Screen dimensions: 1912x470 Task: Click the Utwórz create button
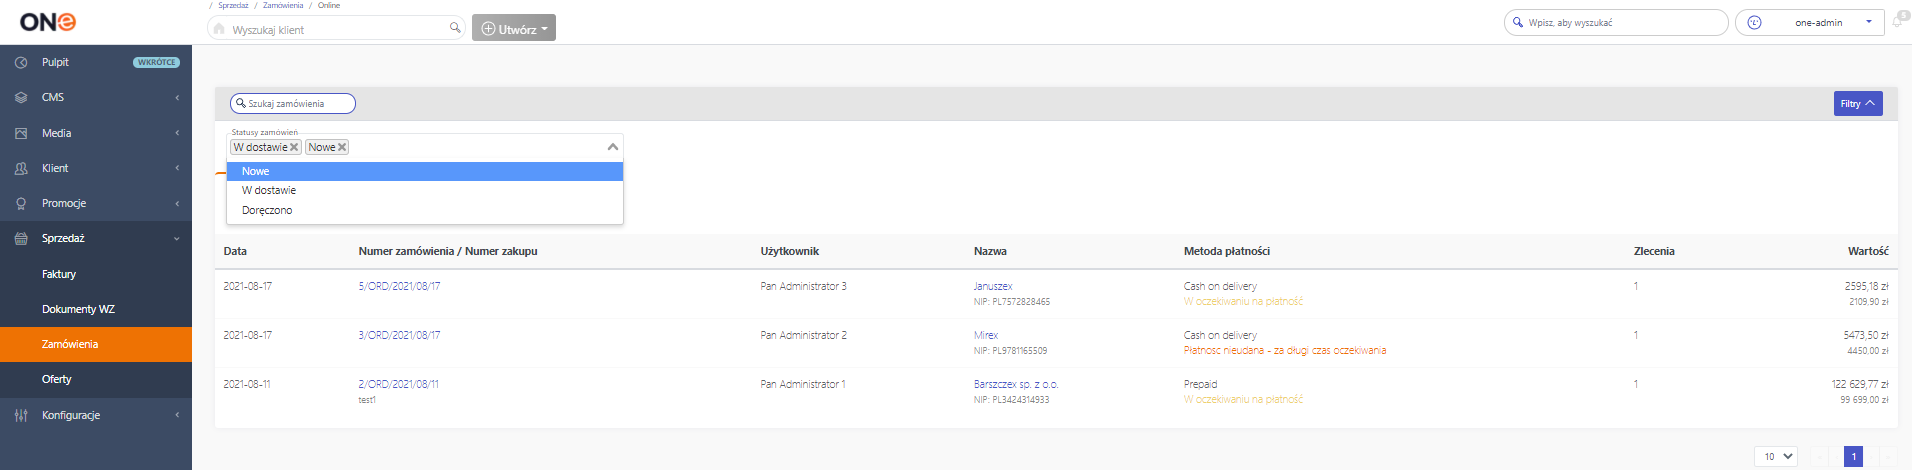point(514,28)
